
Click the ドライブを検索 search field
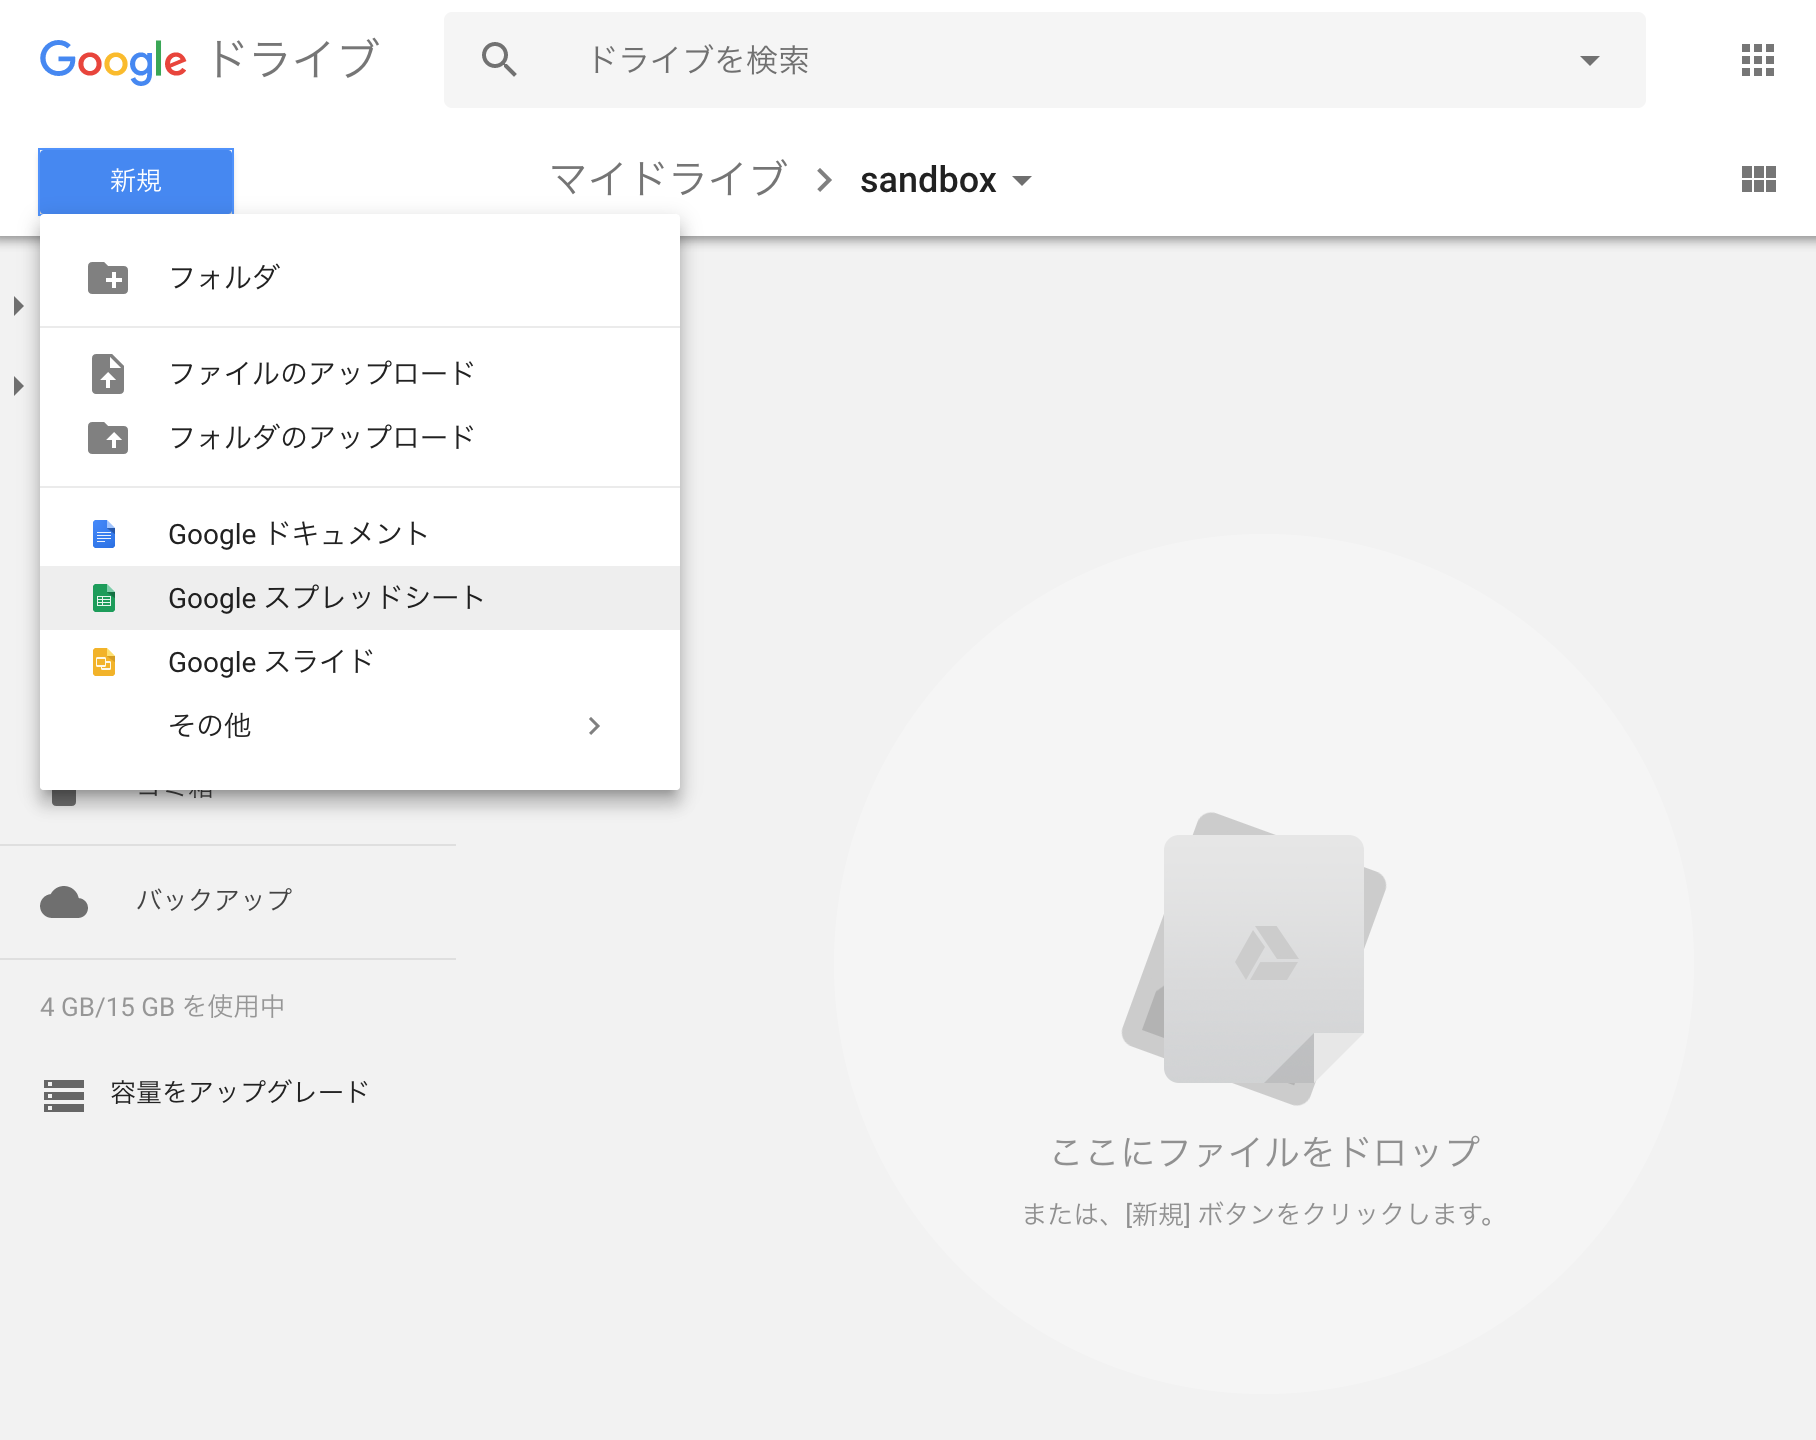click(x=1045, y=60)
